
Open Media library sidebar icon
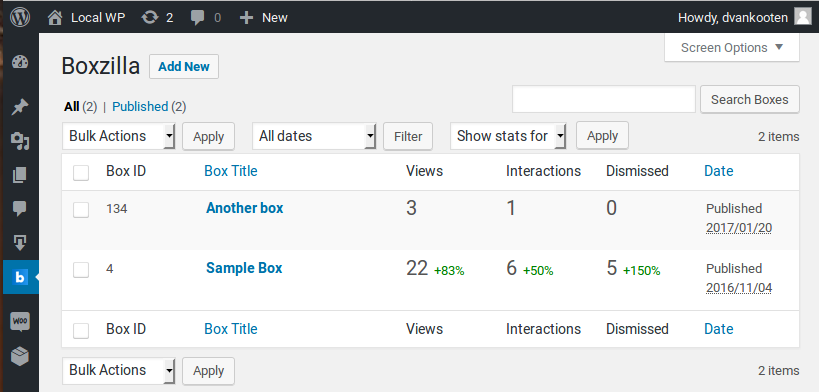click(20, 141)
